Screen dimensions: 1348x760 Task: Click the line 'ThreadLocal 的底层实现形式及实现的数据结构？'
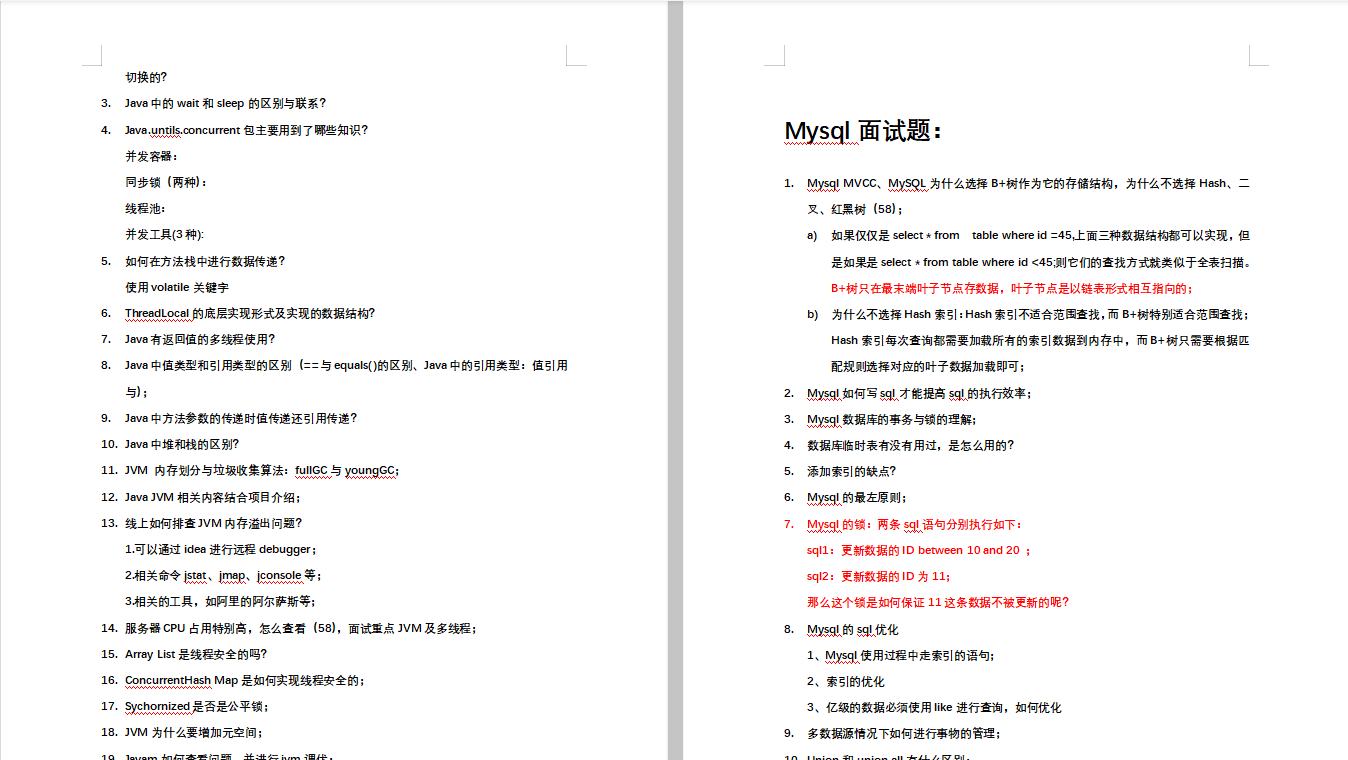[250, 313]
